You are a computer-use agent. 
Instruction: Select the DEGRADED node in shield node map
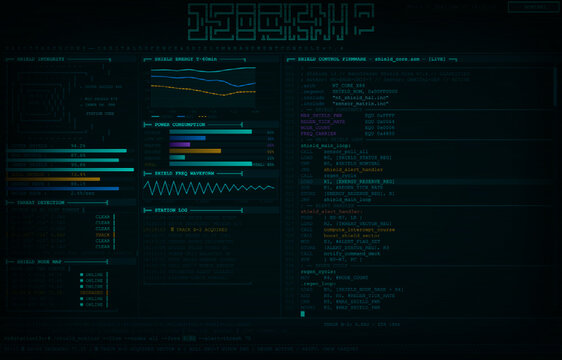point(91,293)
